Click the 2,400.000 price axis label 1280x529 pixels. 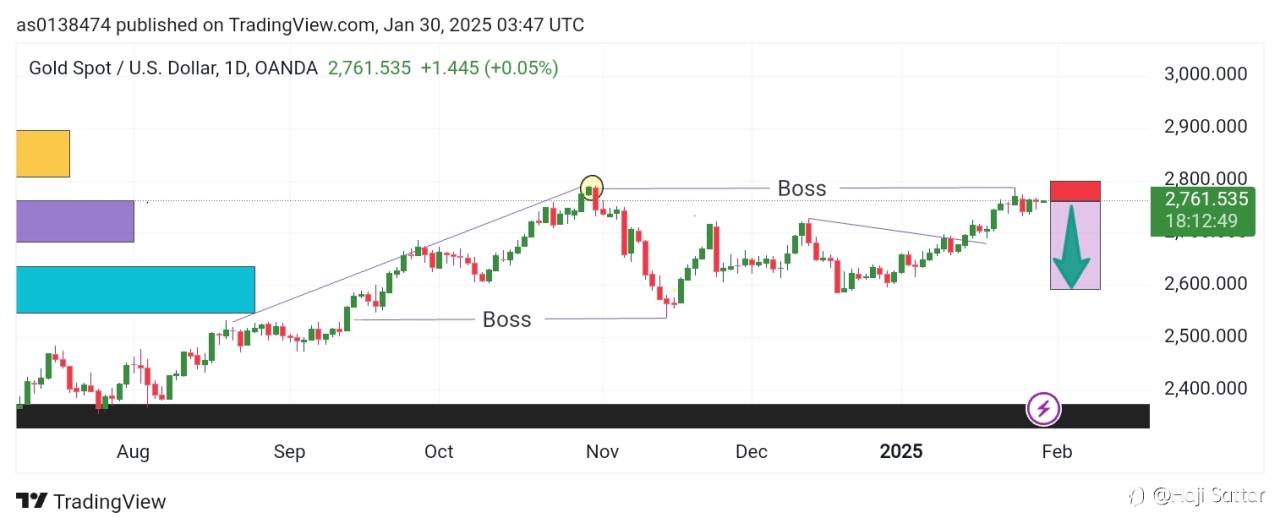[1204, 388]
